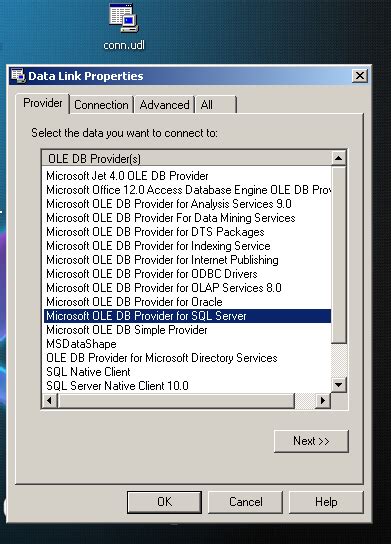This screenshot has height=544, width=391.
Task: Switch to the Advanced tab
Action: 164,105
